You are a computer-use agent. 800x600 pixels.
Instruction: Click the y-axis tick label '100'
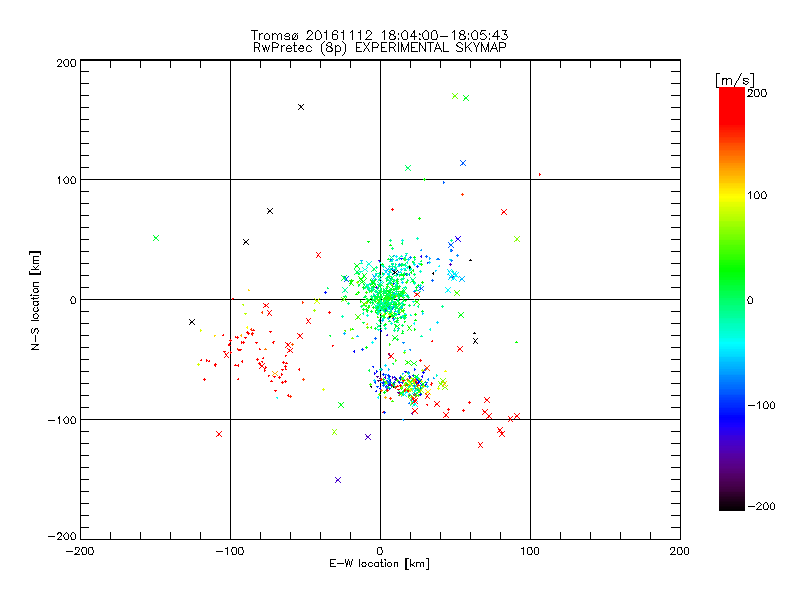(x=66, y=181)
